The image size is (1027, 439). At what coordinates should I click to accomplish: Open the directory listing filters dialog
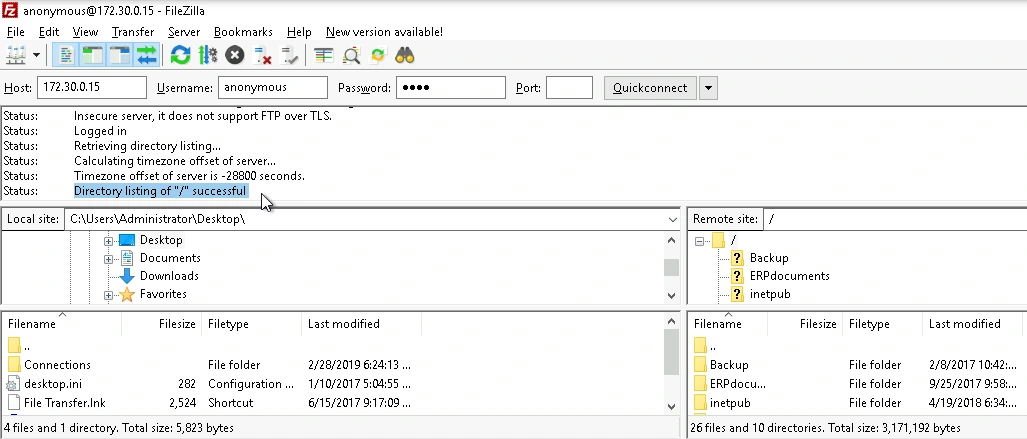pos(324,56)
